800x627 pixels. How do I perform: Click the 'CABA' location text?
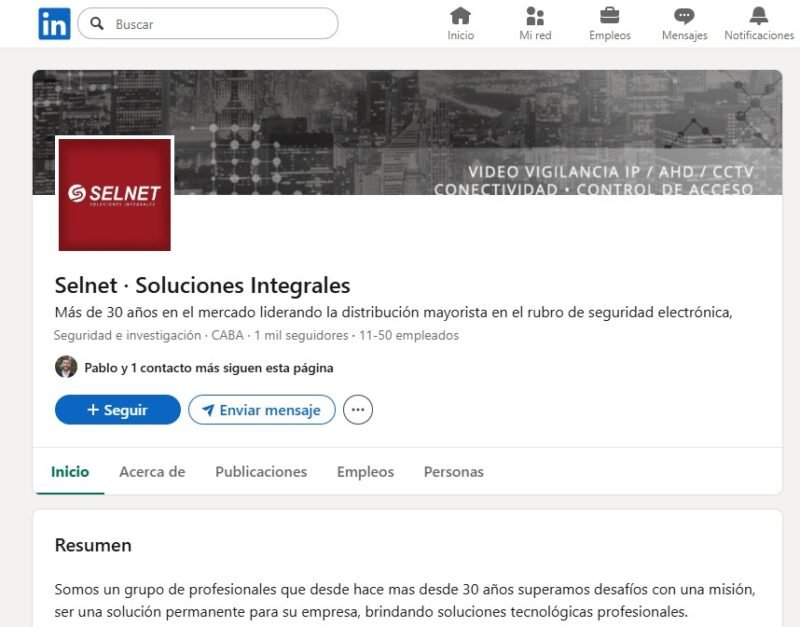228,335
